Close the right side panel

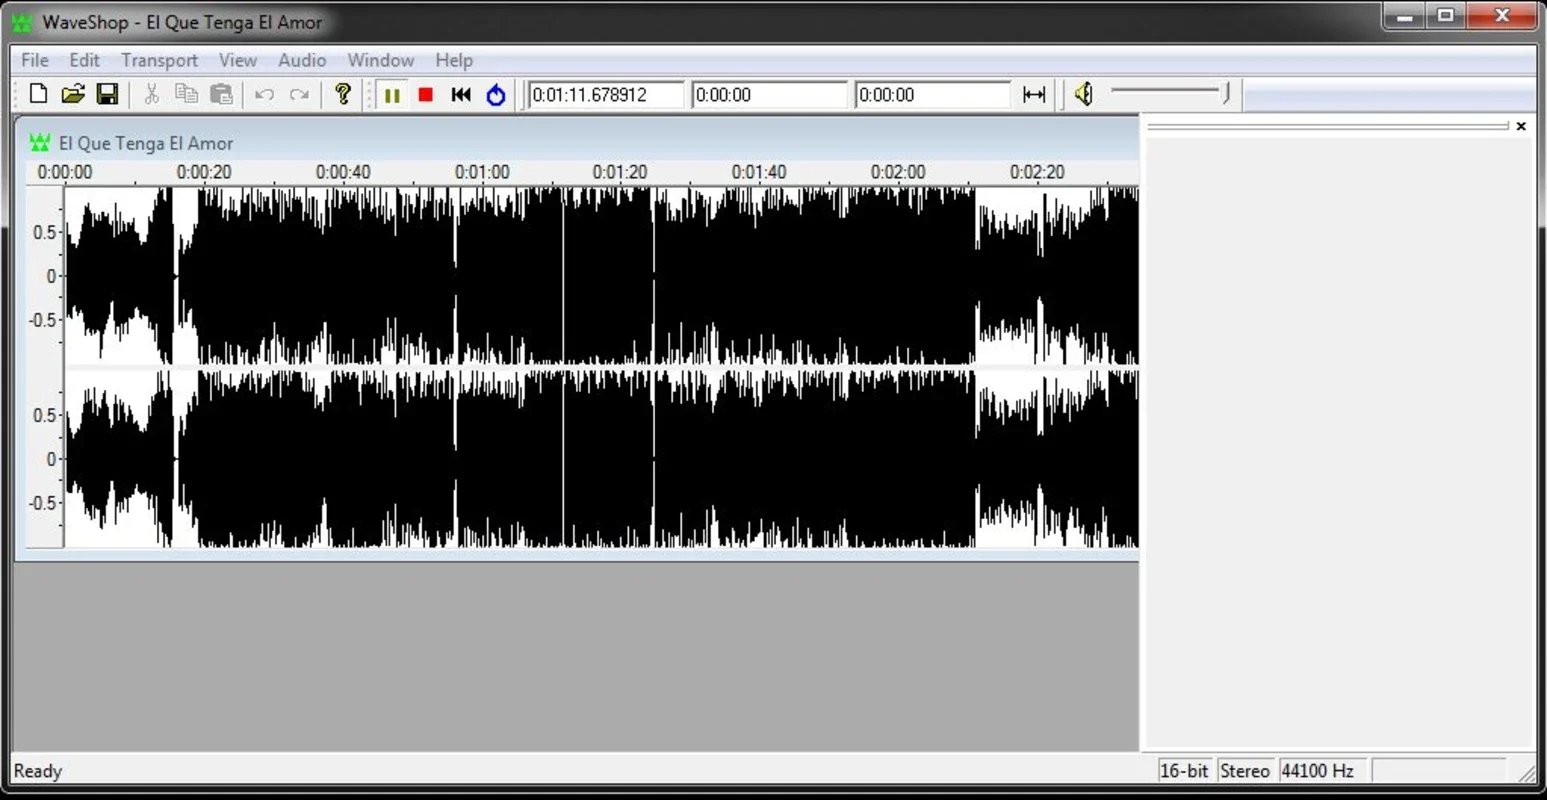[x=1521, y=126]
